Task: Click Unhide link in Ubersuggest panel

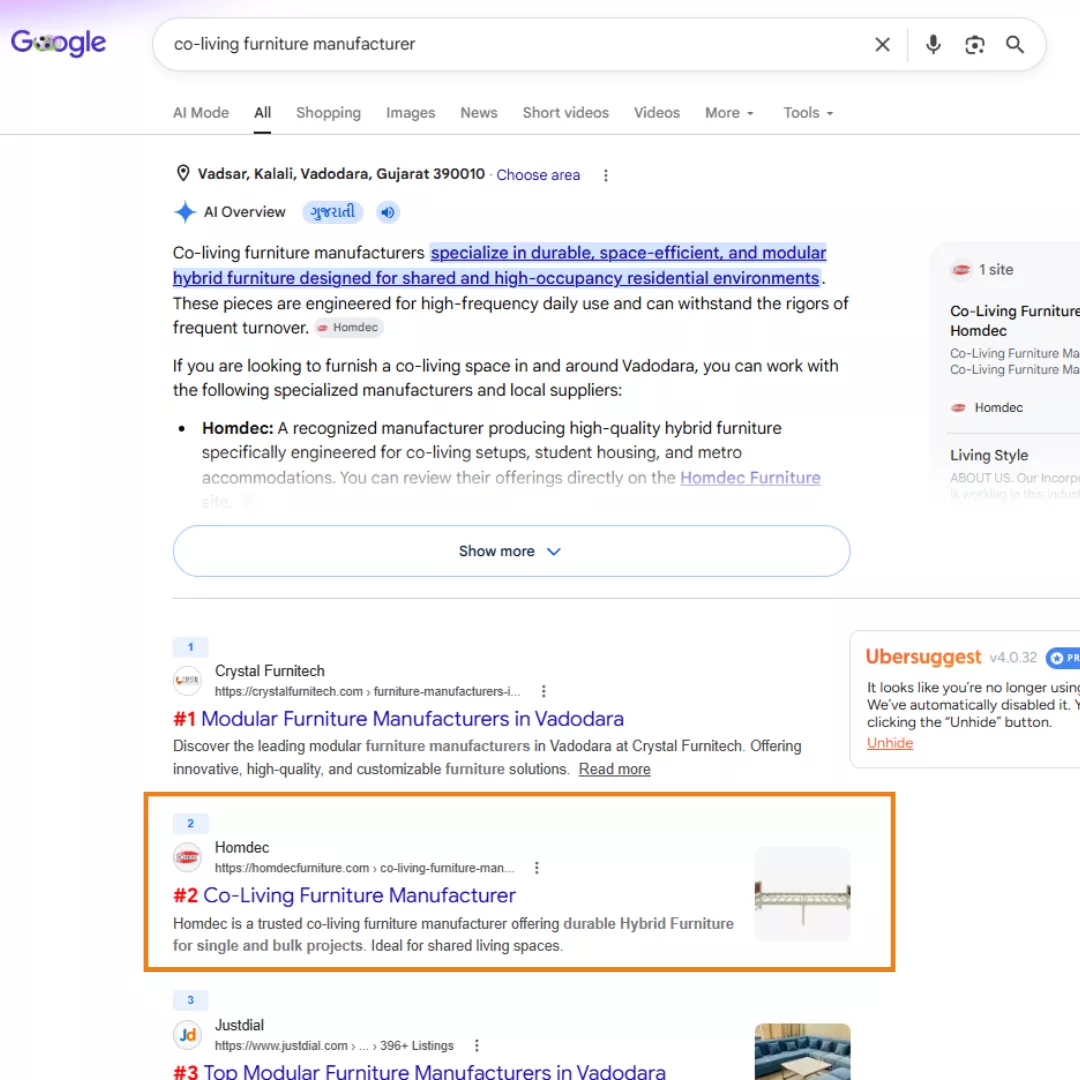Action: (x=890, y=742)
